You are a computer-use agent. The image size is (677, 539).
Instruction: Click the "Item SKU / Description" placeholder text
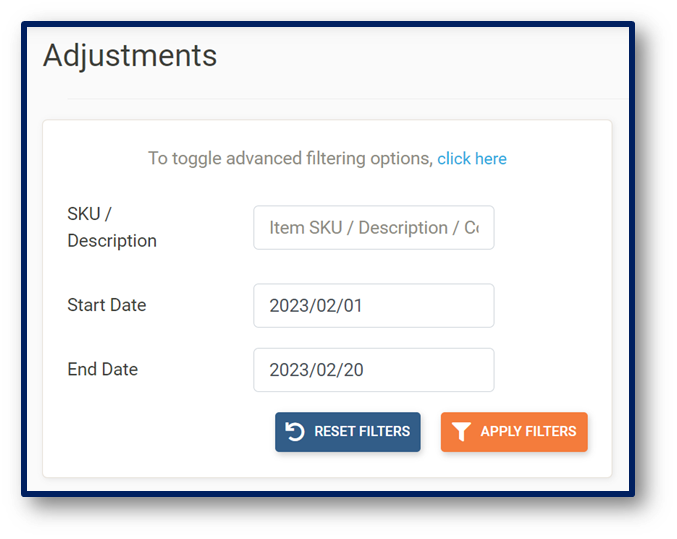click(372, 228)
